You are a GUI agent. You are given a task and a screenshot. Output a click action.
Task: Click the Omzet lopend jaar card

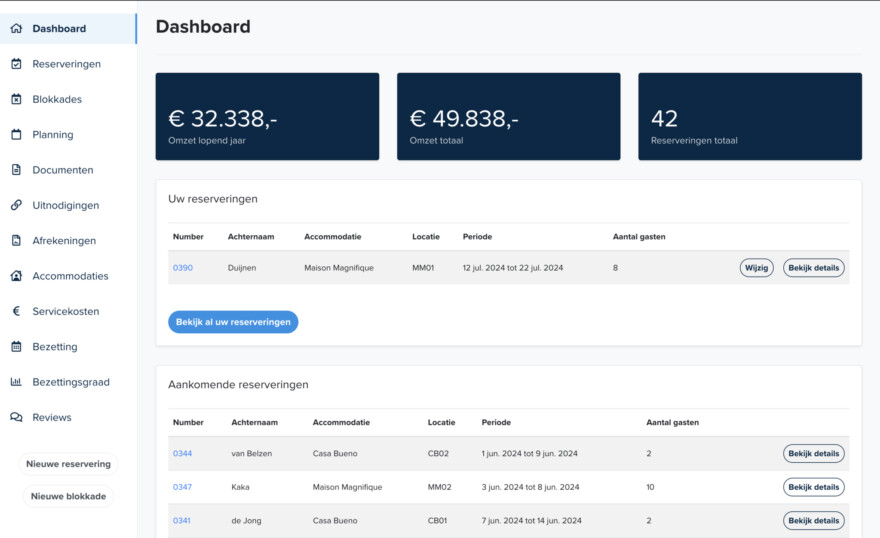coord(267,116)
